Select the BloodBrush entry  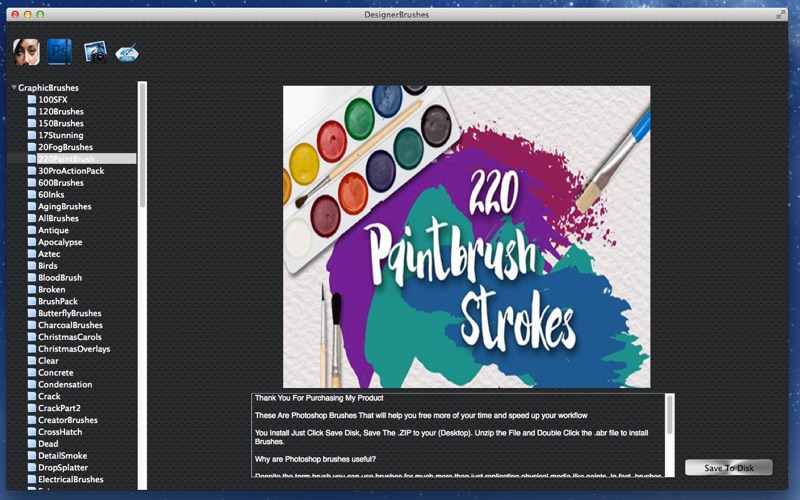60,278
